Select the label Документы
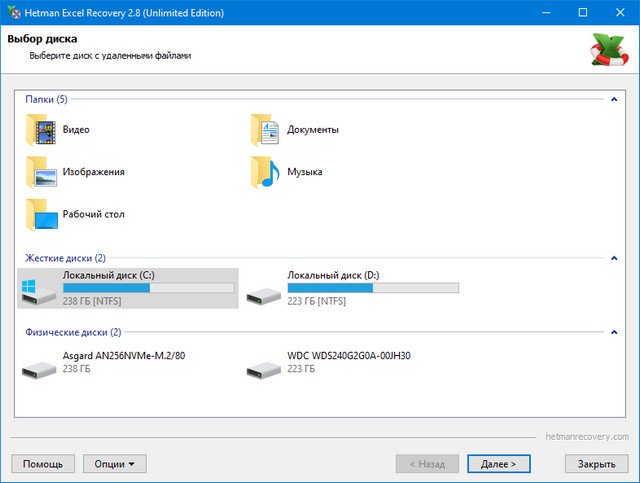Image resolution: width=640 pixels, height=483 pixels. pyautogui.click(x=313, y=130)
